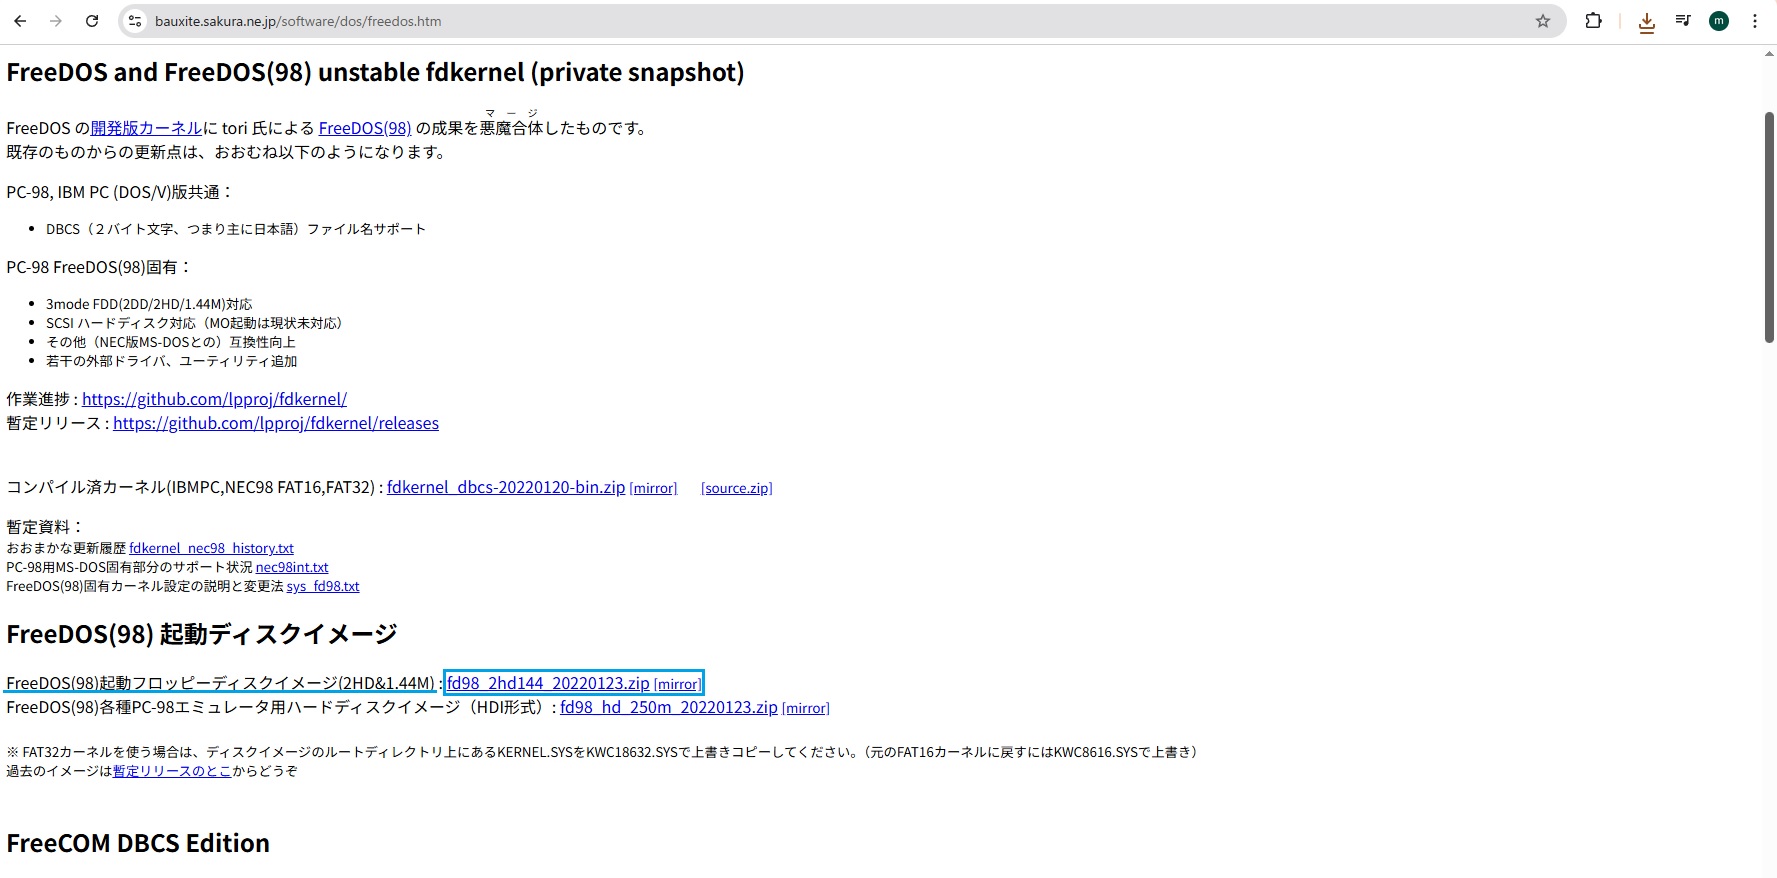1777x878 pixels.
Task: Open mirror link for fd98_hd_250m zip
Action: [806, 708]
